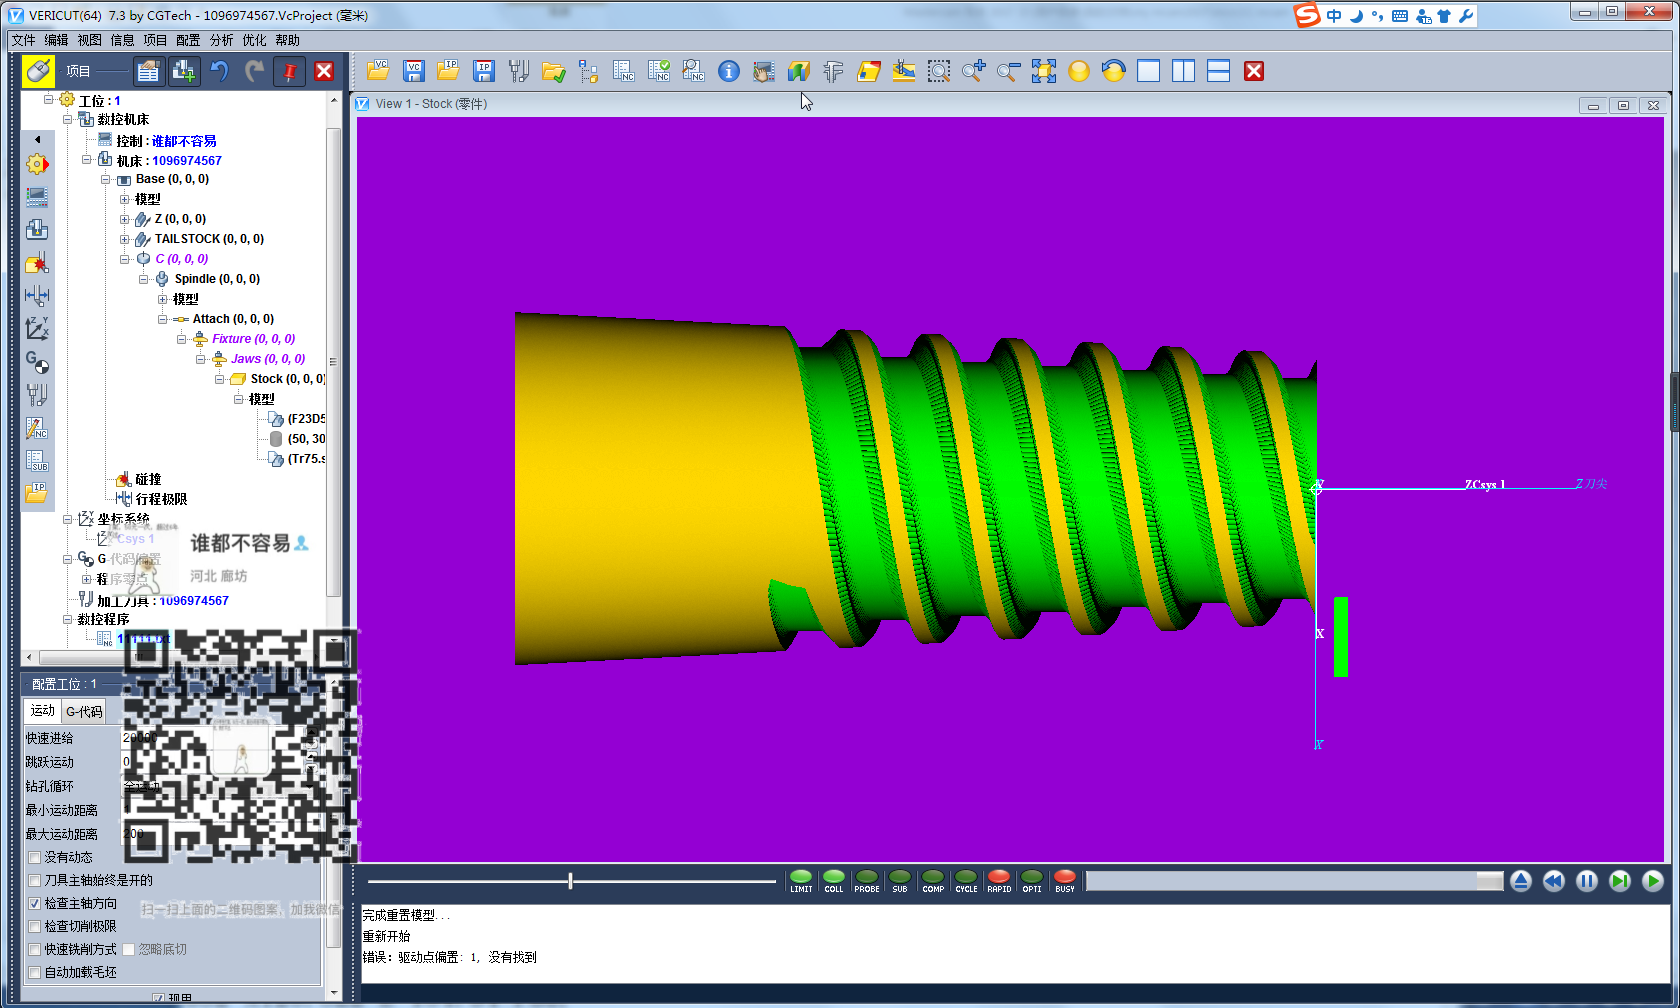The height and width of the screenshot is (1008, 1680).
Task: Click the Save Project (VC disk) icon
Action: pos(414,71)
